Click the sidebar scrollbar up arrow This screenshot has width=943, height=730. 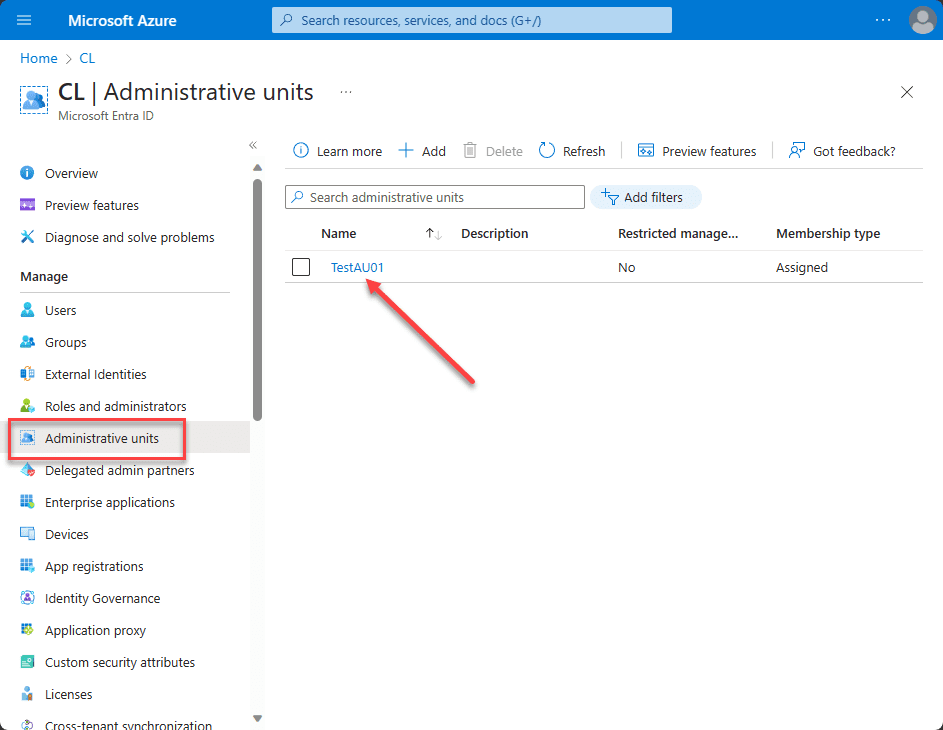click(x=257, y=168)
